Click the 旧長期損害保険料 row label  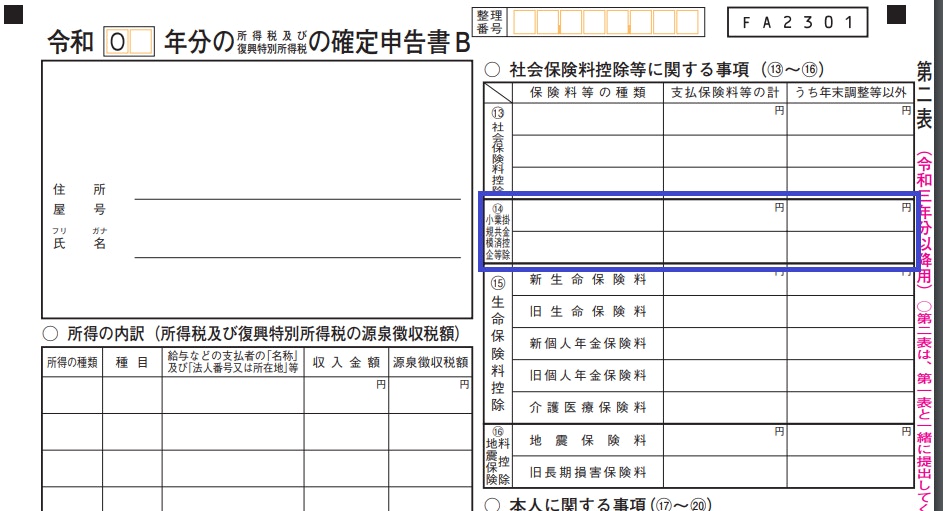click(588, 473)
